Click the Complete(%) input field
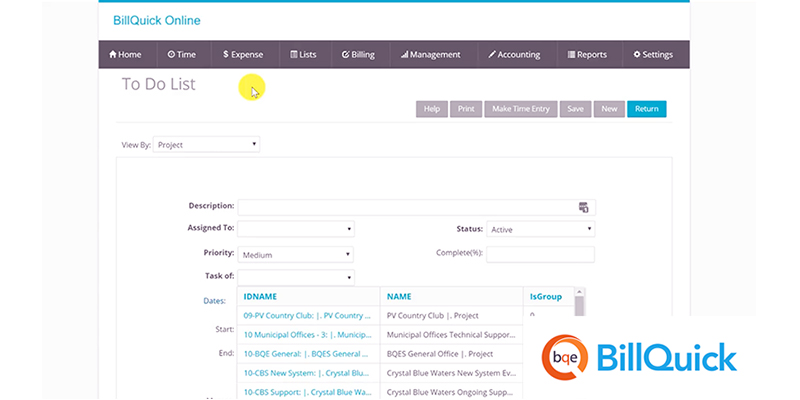The width and height of the screenshot is (800, 400). pos(540,254)
